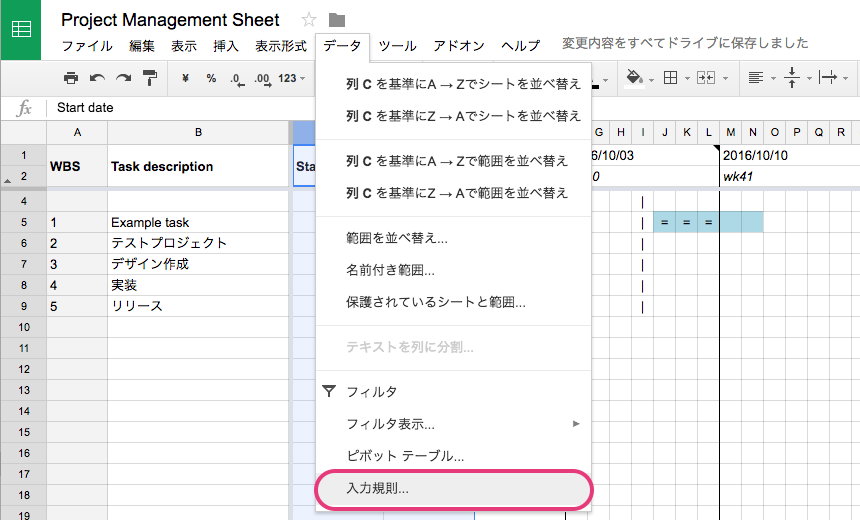The width and height of the screenshot is (860, 520).
Task: Select フィルタ表示... menu entry
Action: [453, 424]
